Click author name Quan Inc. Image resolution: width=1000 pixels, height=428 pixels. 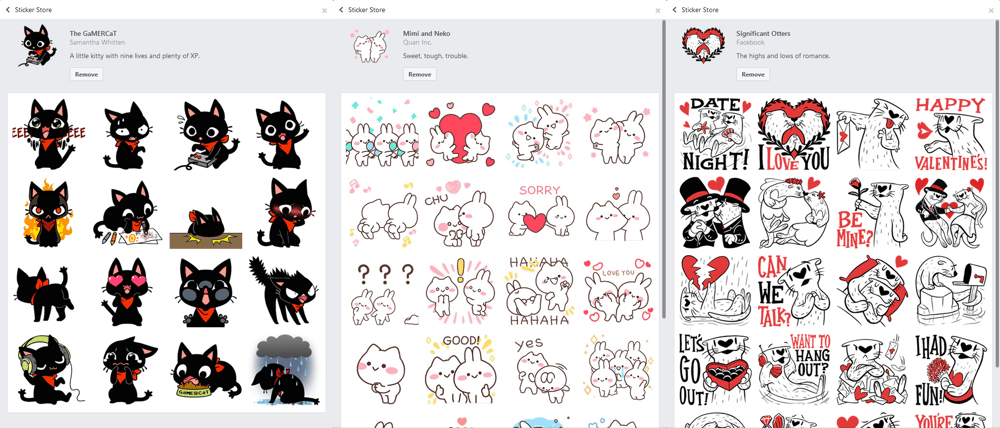coord(418,42)
